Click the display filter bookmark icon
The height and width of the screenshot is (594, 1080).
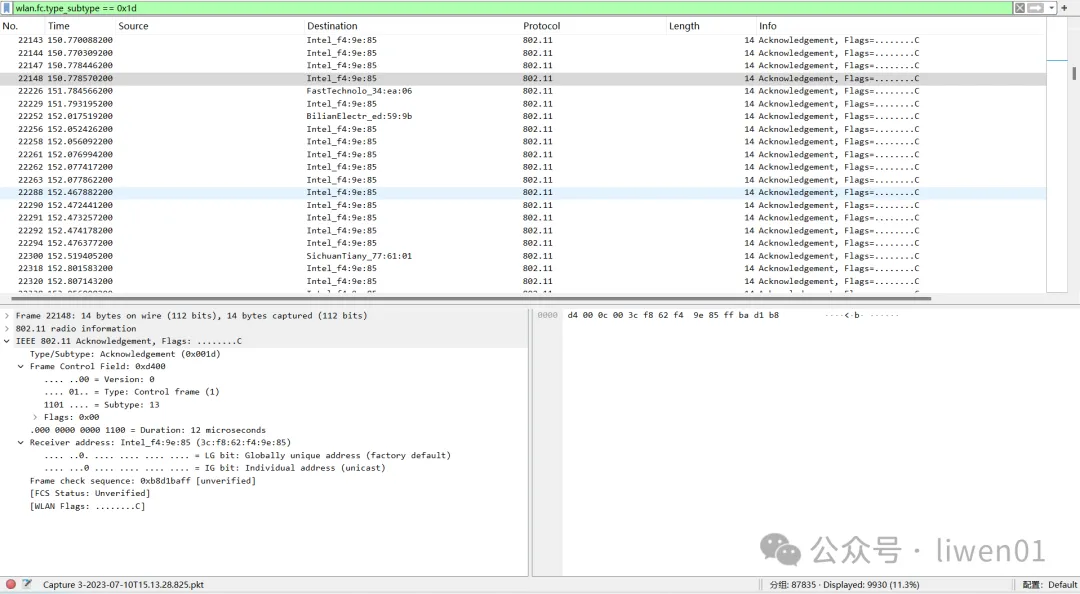pyautogui.click(x=7, y=8)
